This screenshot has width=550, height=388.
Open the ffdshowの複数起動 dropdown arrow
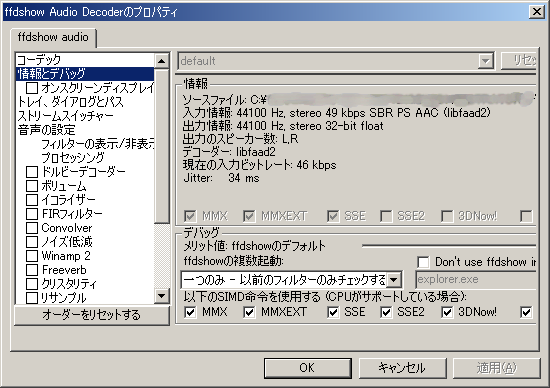(x=394, y=280)
